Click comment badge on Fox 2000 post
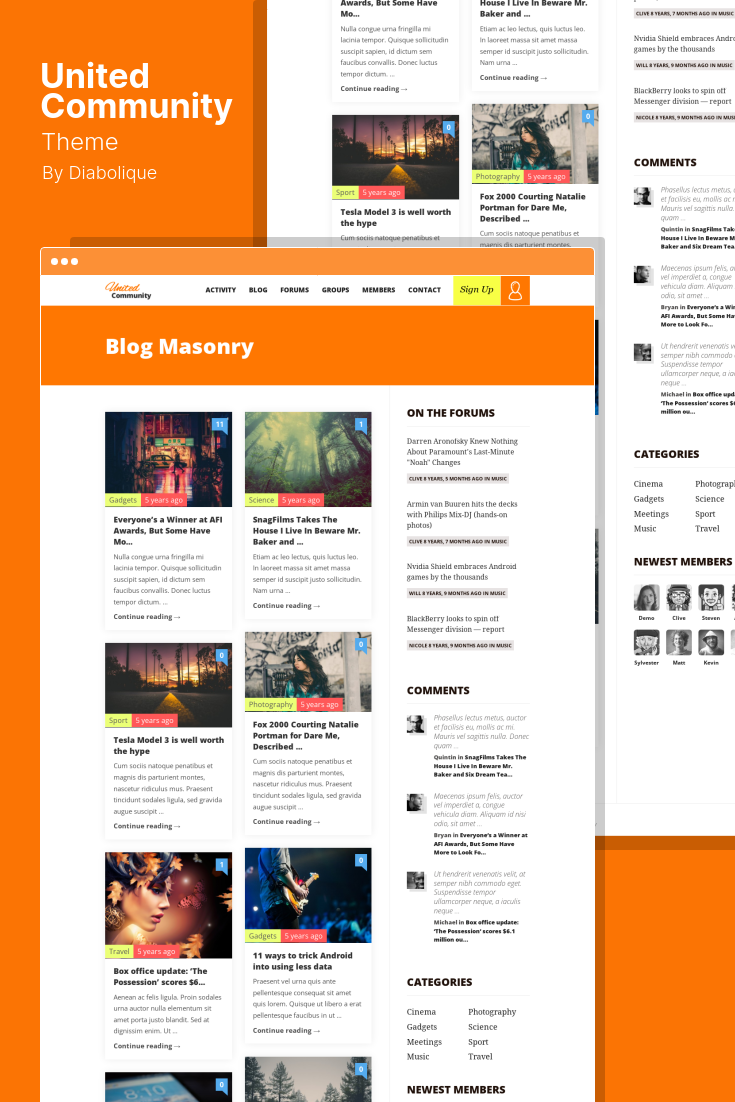Viewport: 735px width, 1102px height. [361, 644]
